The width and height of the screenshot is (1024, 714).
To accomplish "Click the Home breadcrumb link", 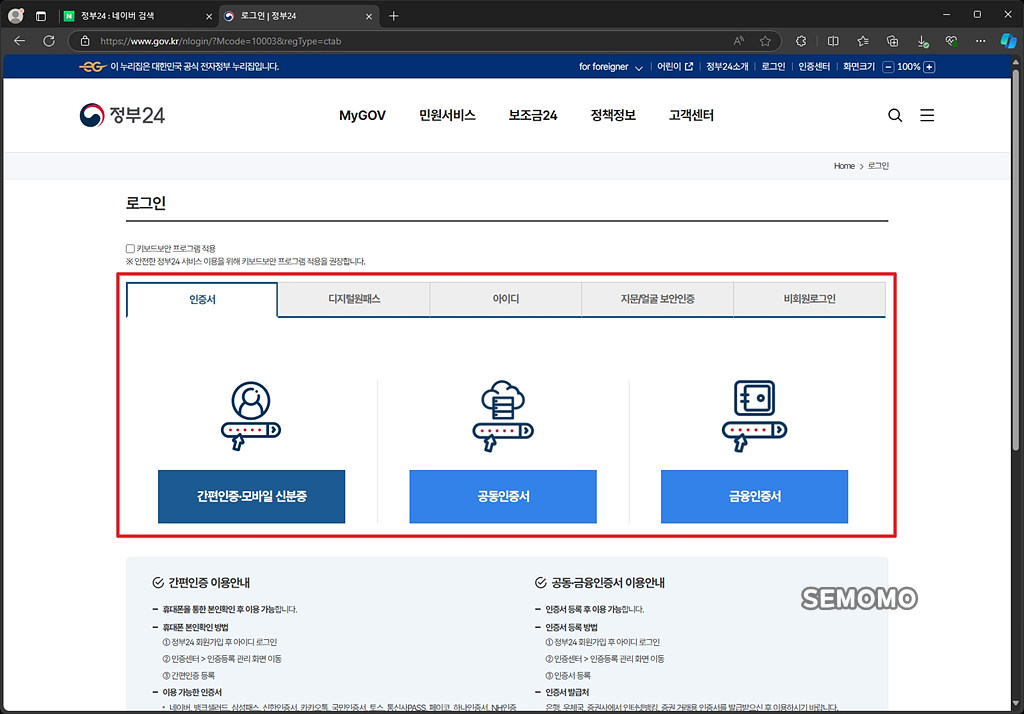I will (x=844, y=166).
